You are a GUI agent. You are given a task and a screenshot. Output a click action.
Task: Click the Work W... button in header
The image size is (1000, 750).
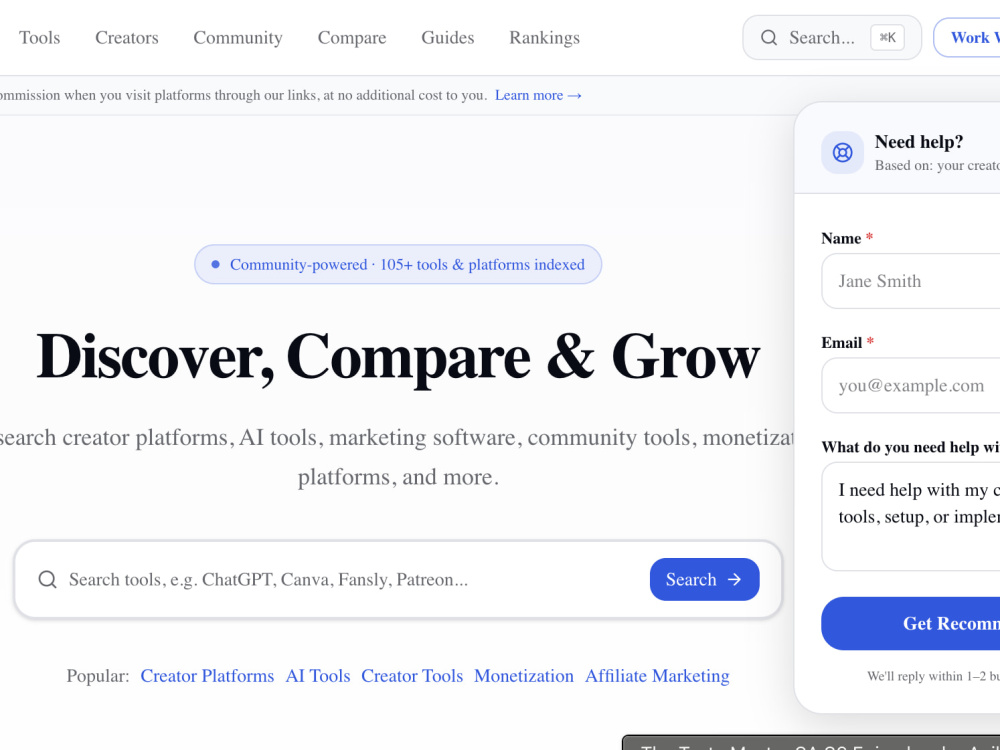(967, 38)
